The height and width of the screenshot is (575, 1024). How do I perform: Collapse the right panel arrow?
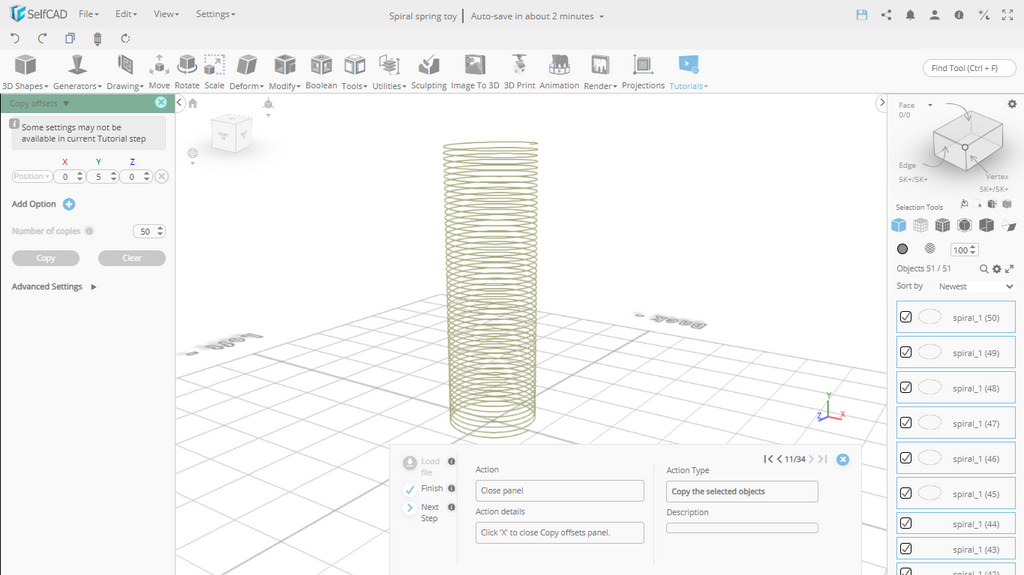click(x=882, y=103)
